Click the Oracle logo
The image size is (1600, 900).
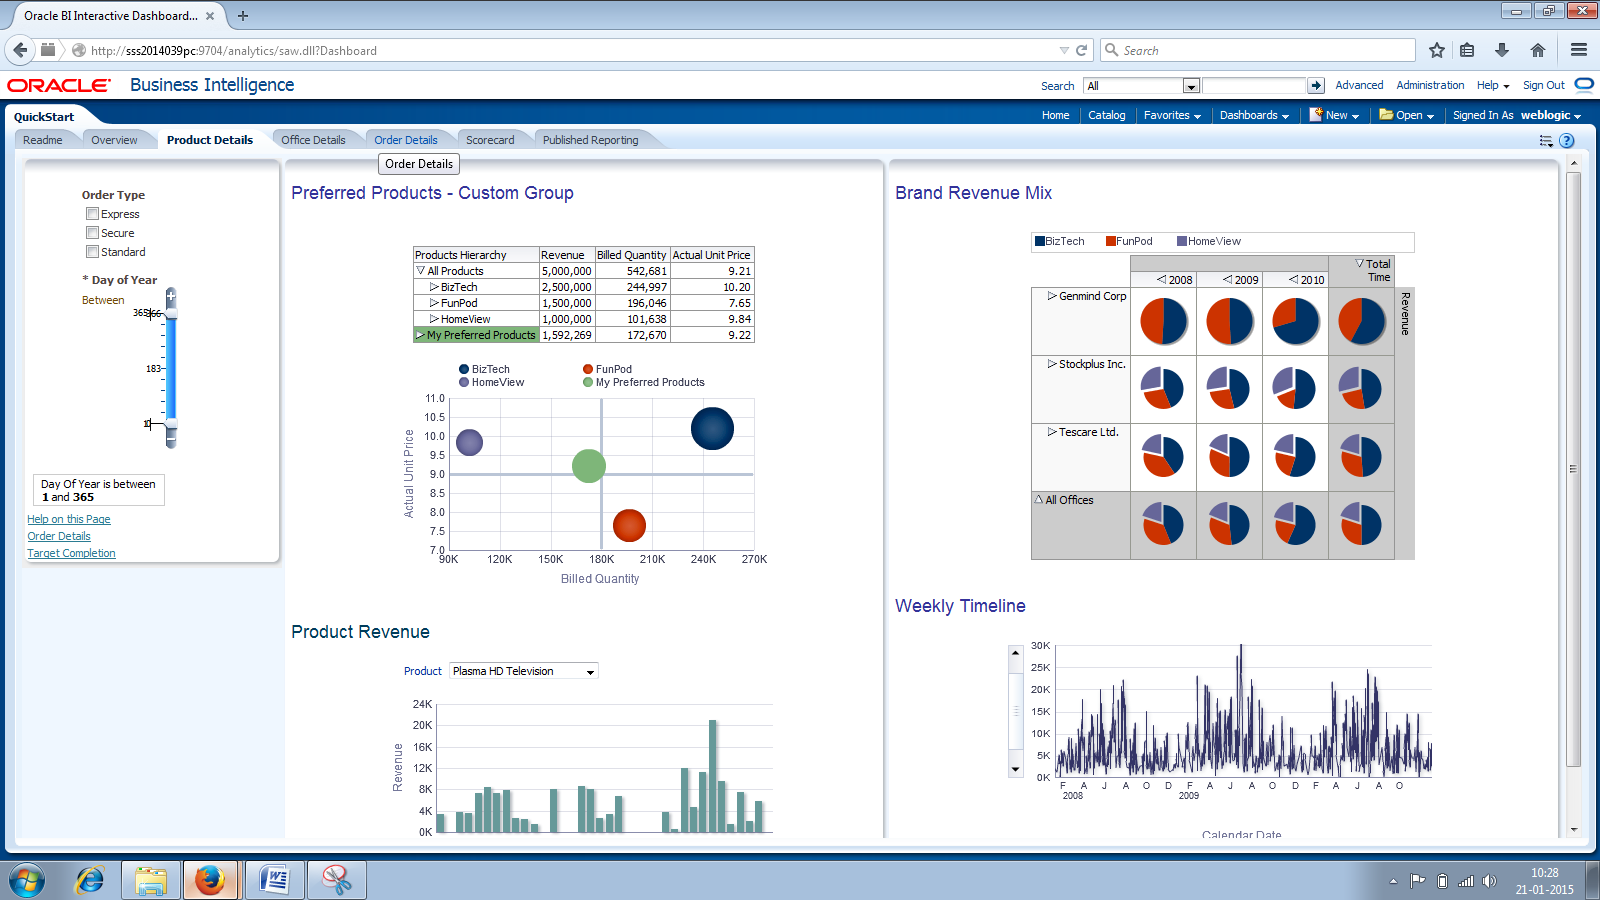coord(59,86)
